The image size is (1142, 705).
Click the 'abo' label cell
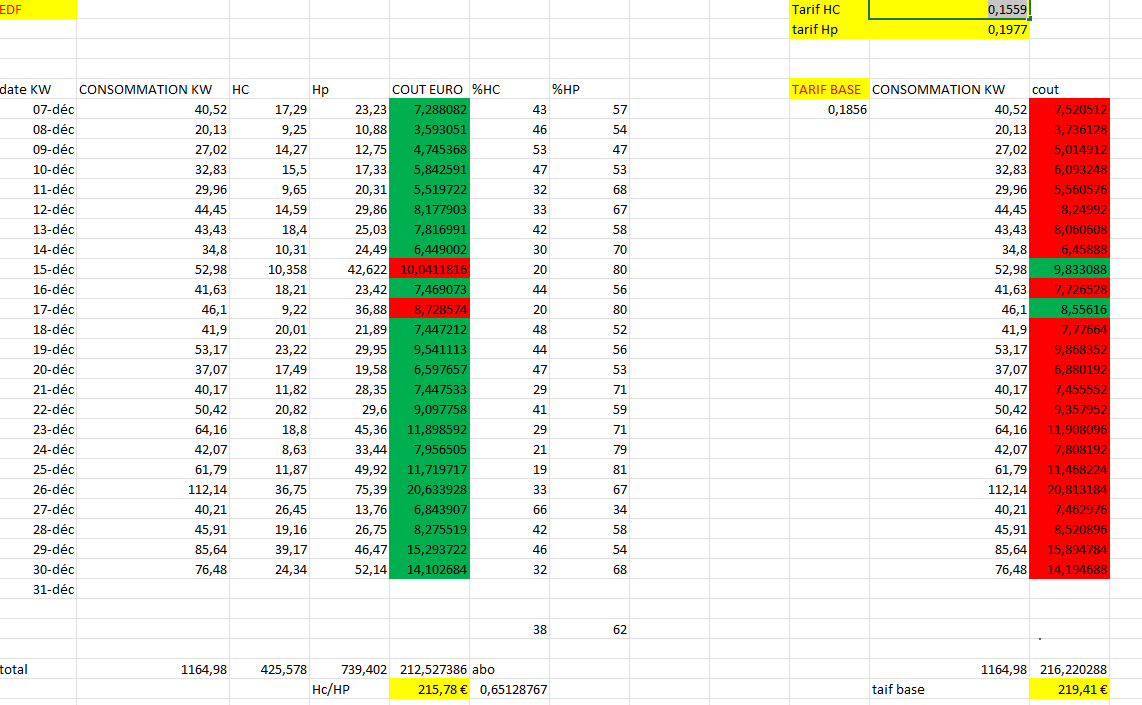pos(509,669)
